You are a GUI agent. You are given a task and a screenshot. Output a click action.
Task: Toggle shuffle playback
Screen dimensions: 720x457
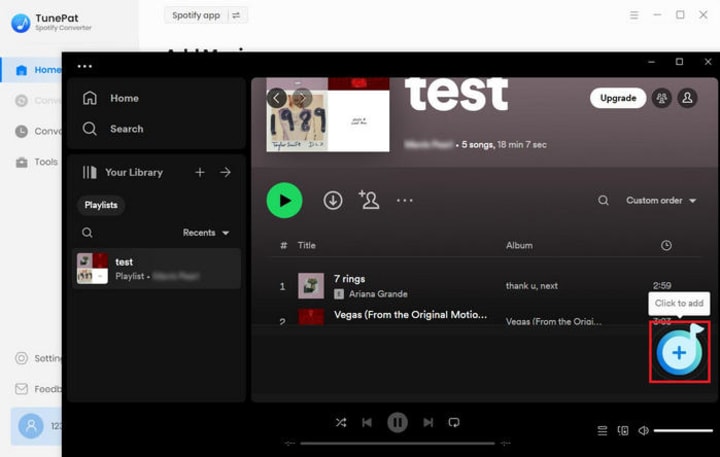(x=341, y=422)
